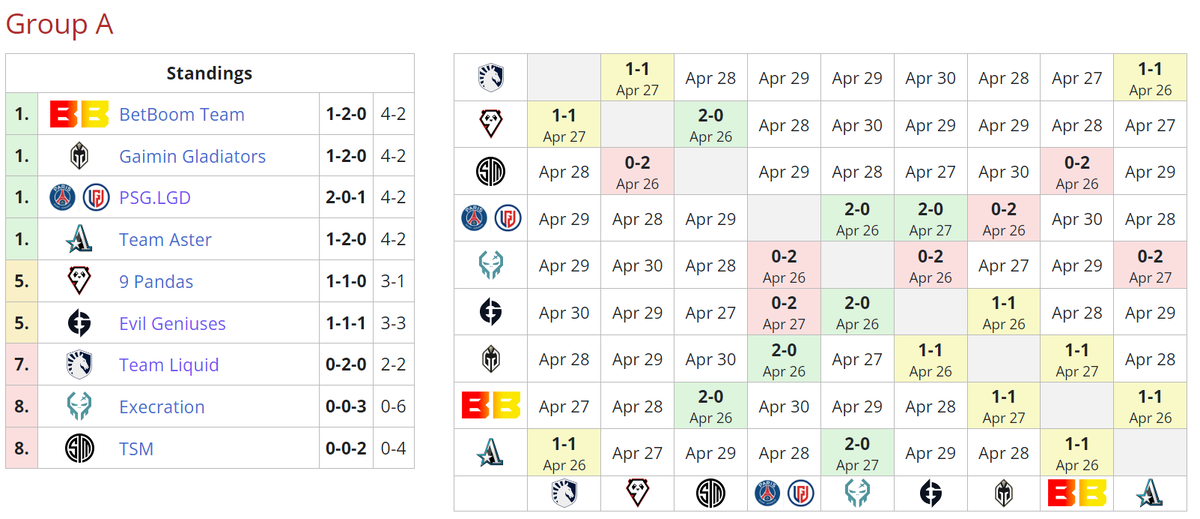
Task: Click Execration logo in crosstable left column
Action: [490, 265]
